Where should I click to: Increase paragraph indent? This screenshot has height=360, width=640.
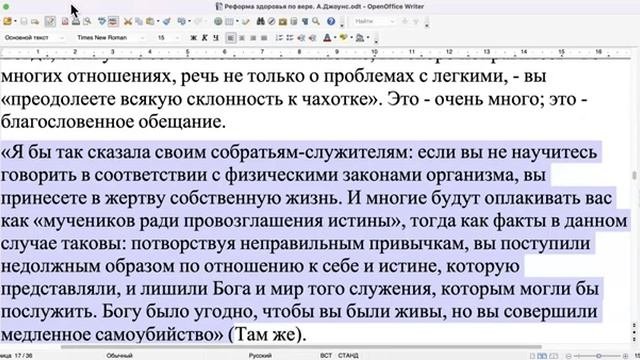(312, 38)
